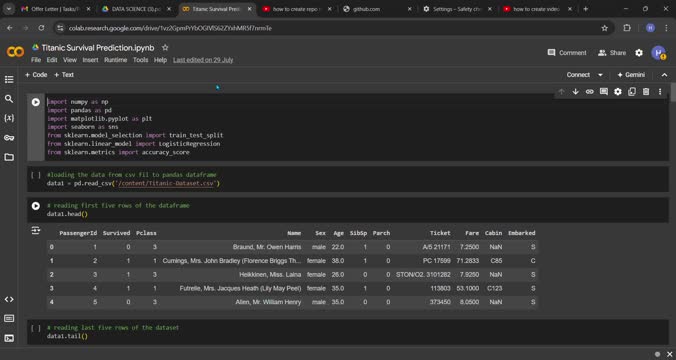
Task: Star the Titanic Survival Prediction notebook
Action: click(165, 47)
